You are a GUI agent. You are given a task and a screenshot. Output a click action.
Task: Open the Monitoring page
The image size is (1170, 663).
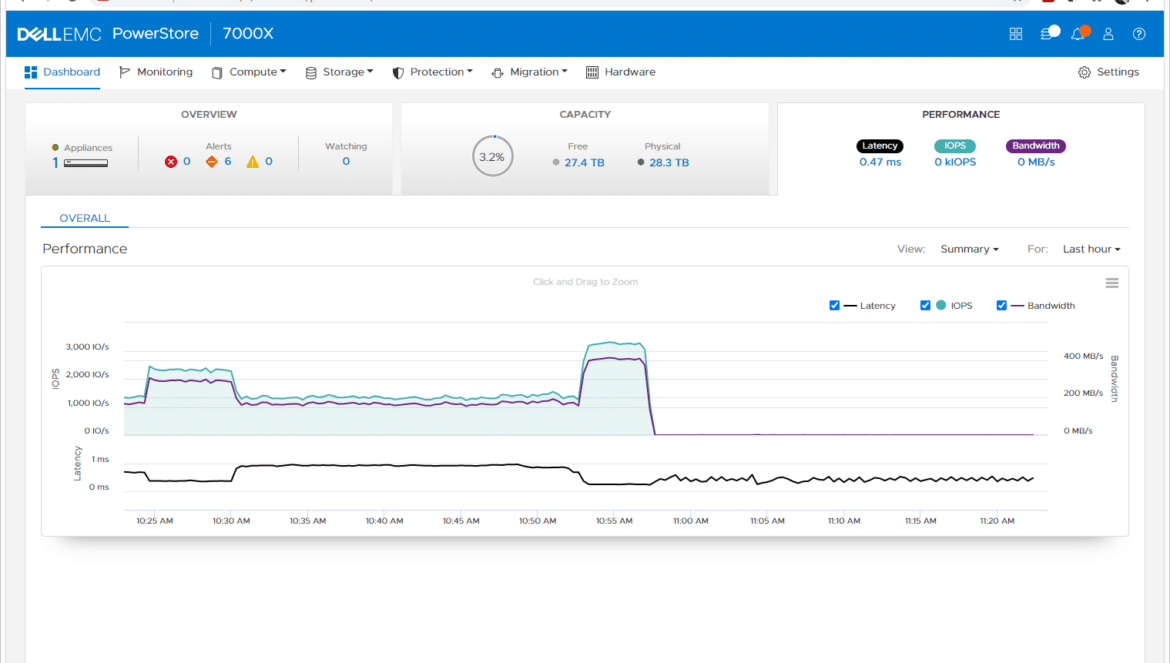point(156,72)
